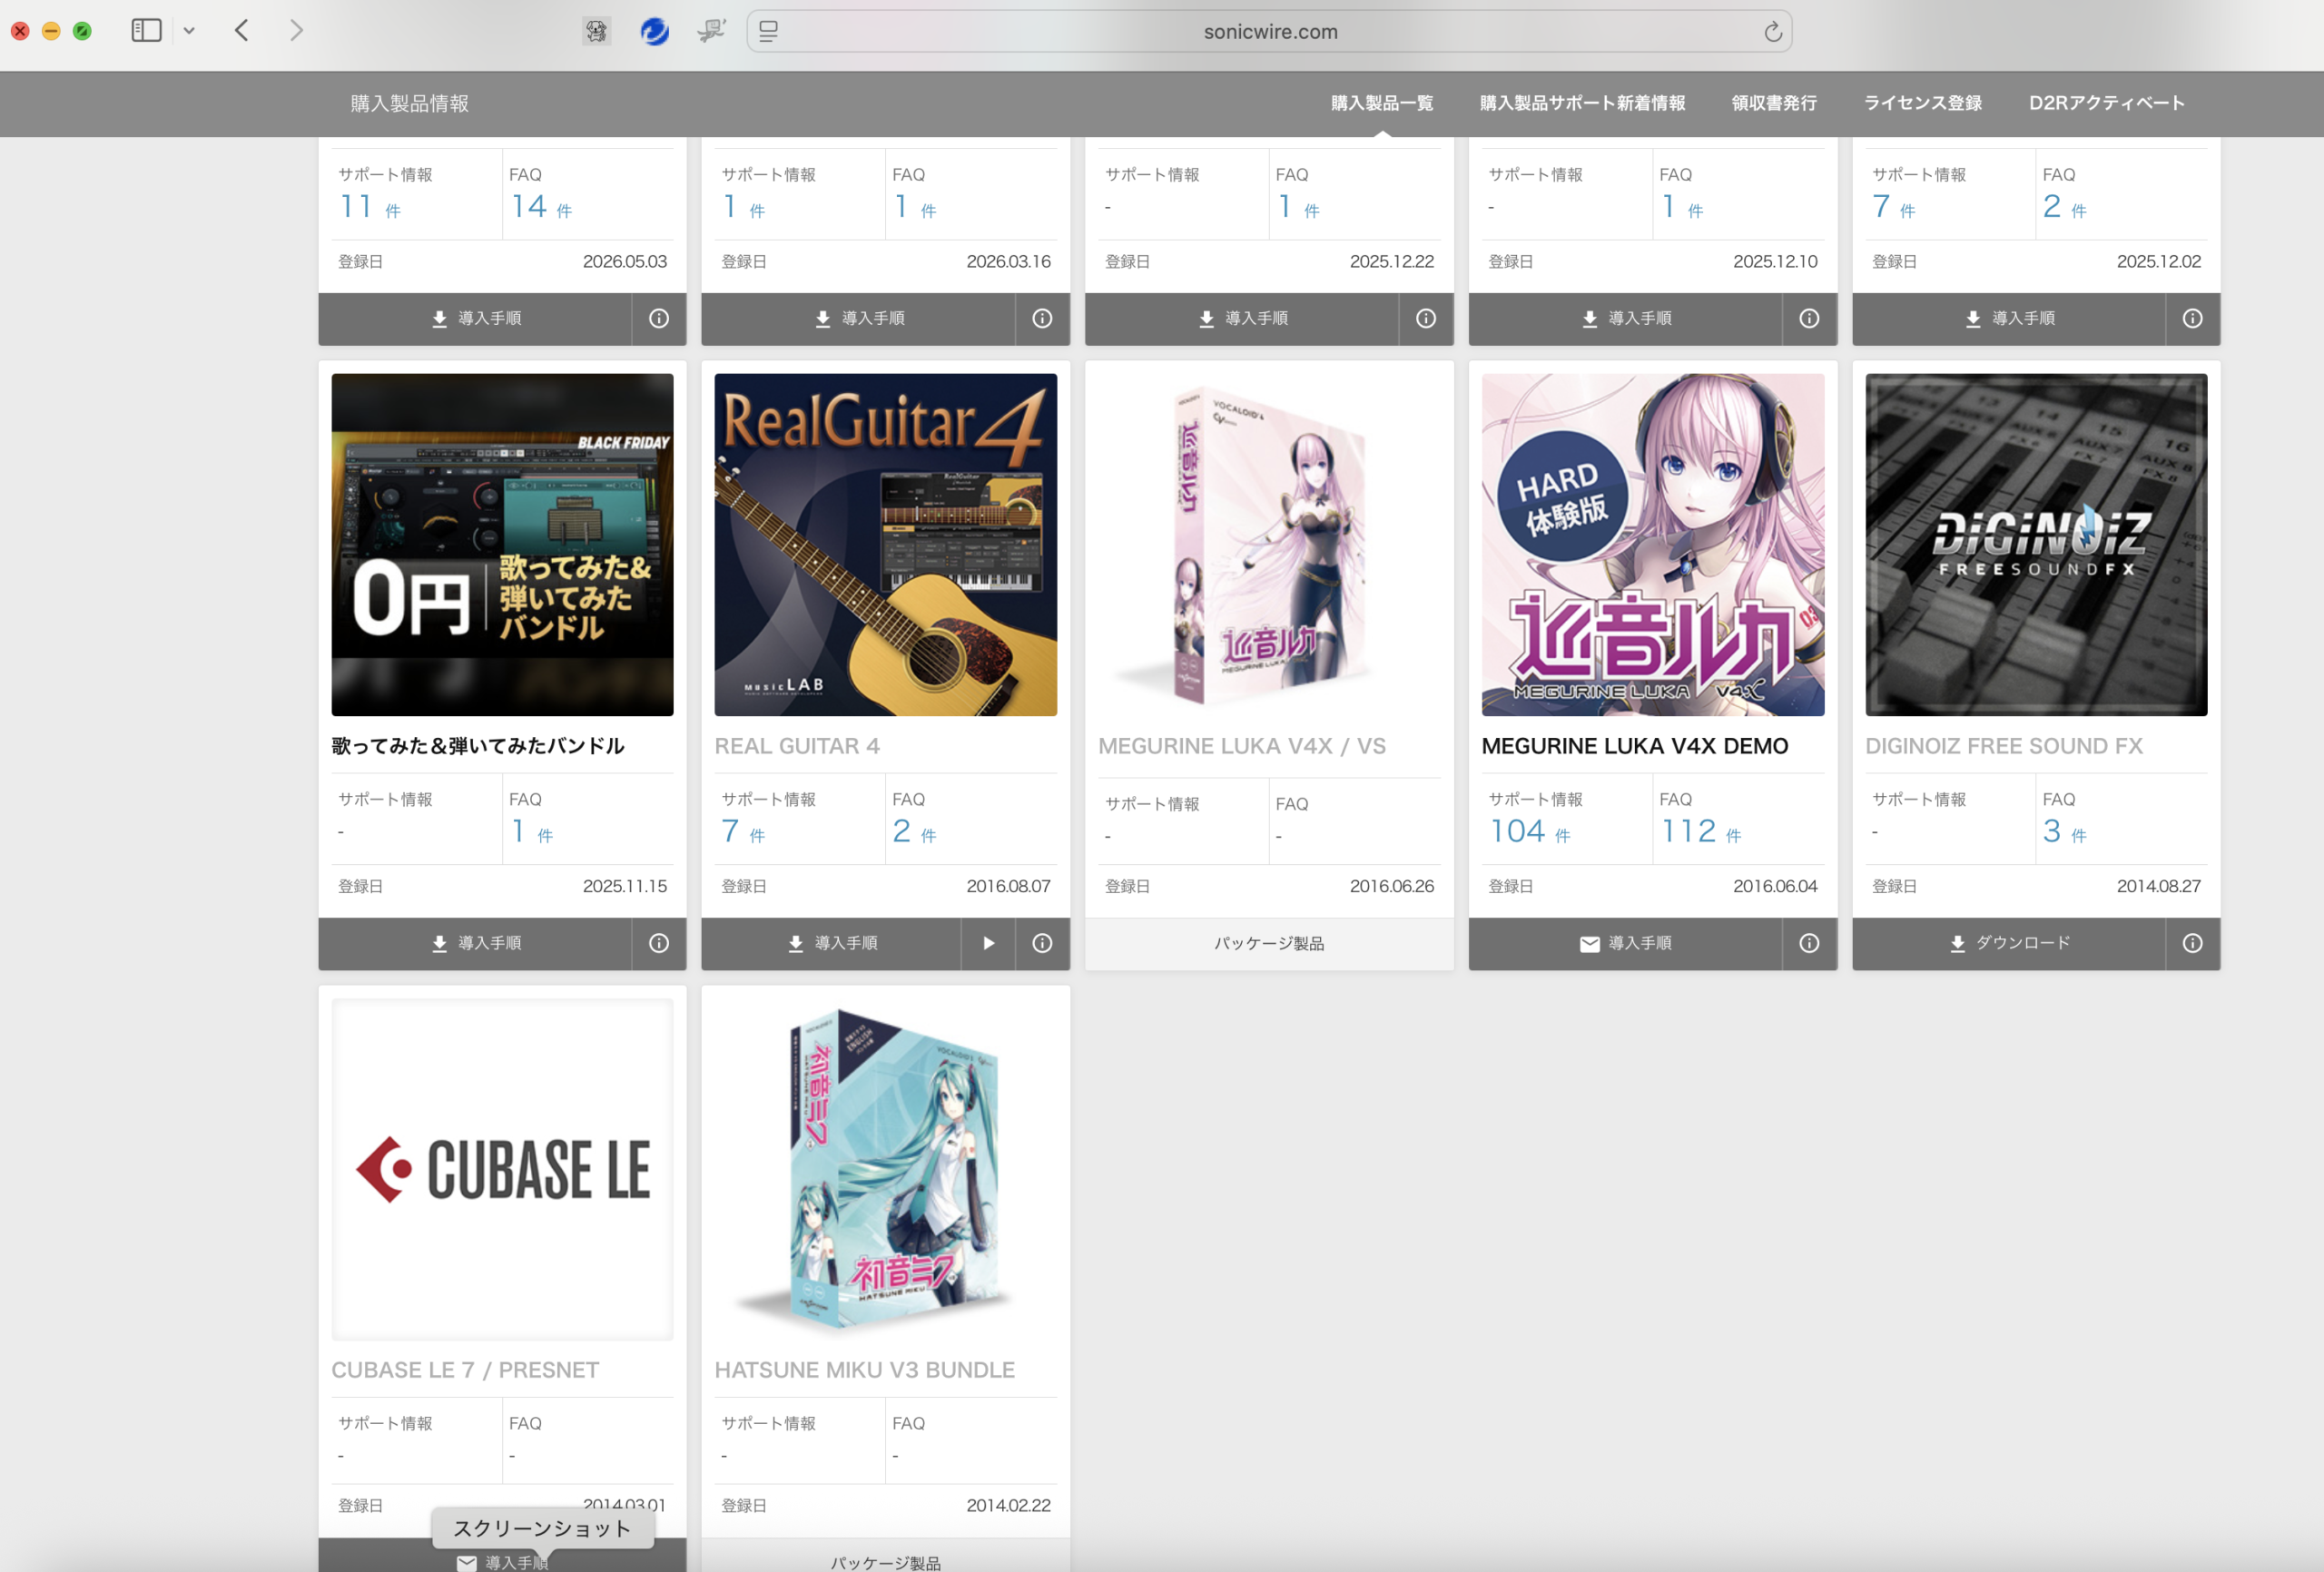The width and height of the screenshot is (2324, 1572).
Task: Open info icon for 2026.05.03 product
Action: (x=659, y=318)
